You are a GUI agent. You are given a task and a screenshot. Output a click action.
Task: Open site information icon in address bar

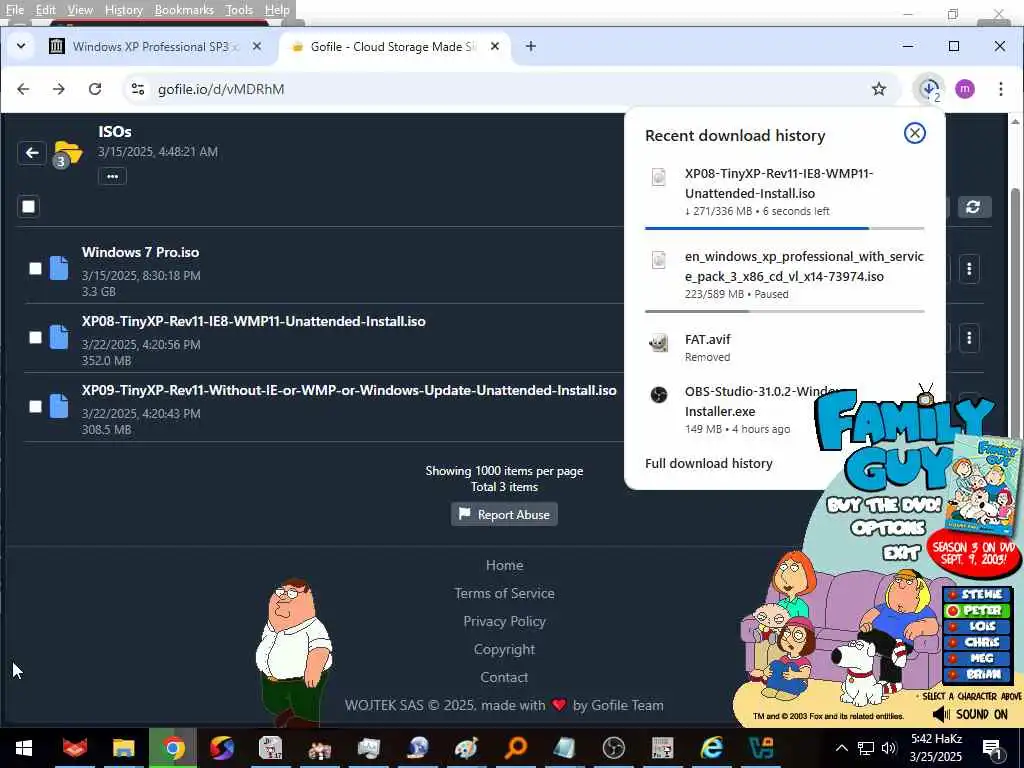[138, 89]
